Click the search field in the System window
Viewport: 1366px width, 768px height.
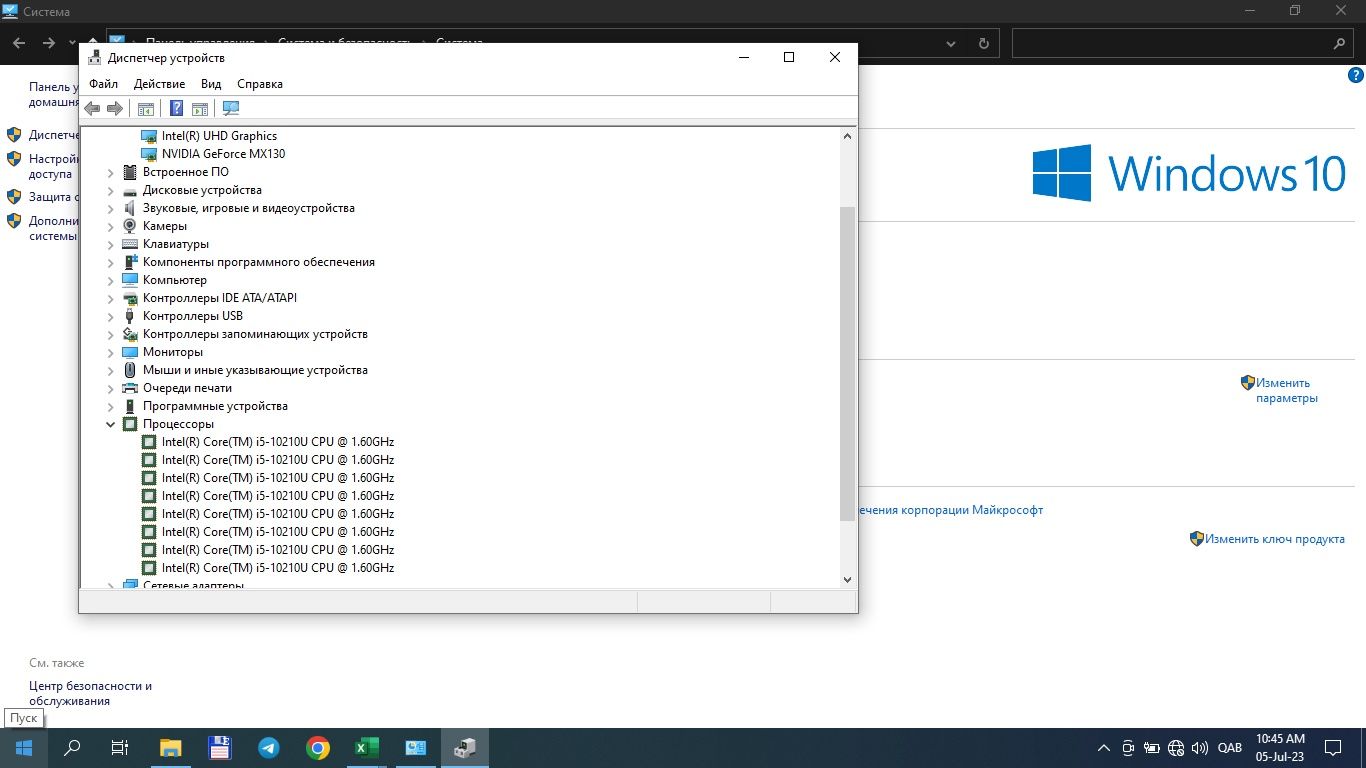pos(1182,43)
